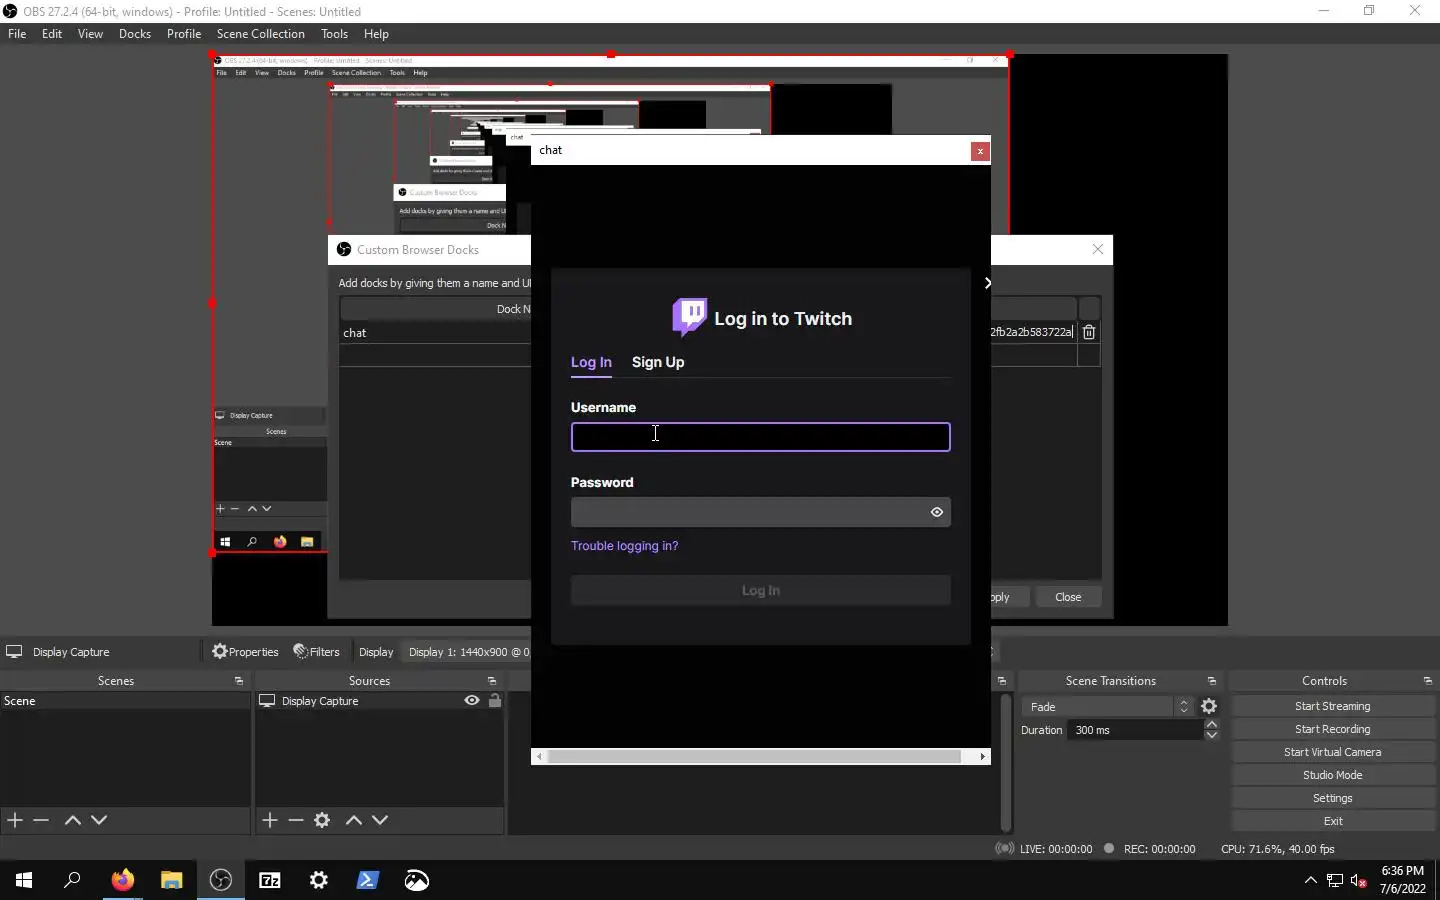
Task: Pop out the Sources dock
Action: click(492, 681)
